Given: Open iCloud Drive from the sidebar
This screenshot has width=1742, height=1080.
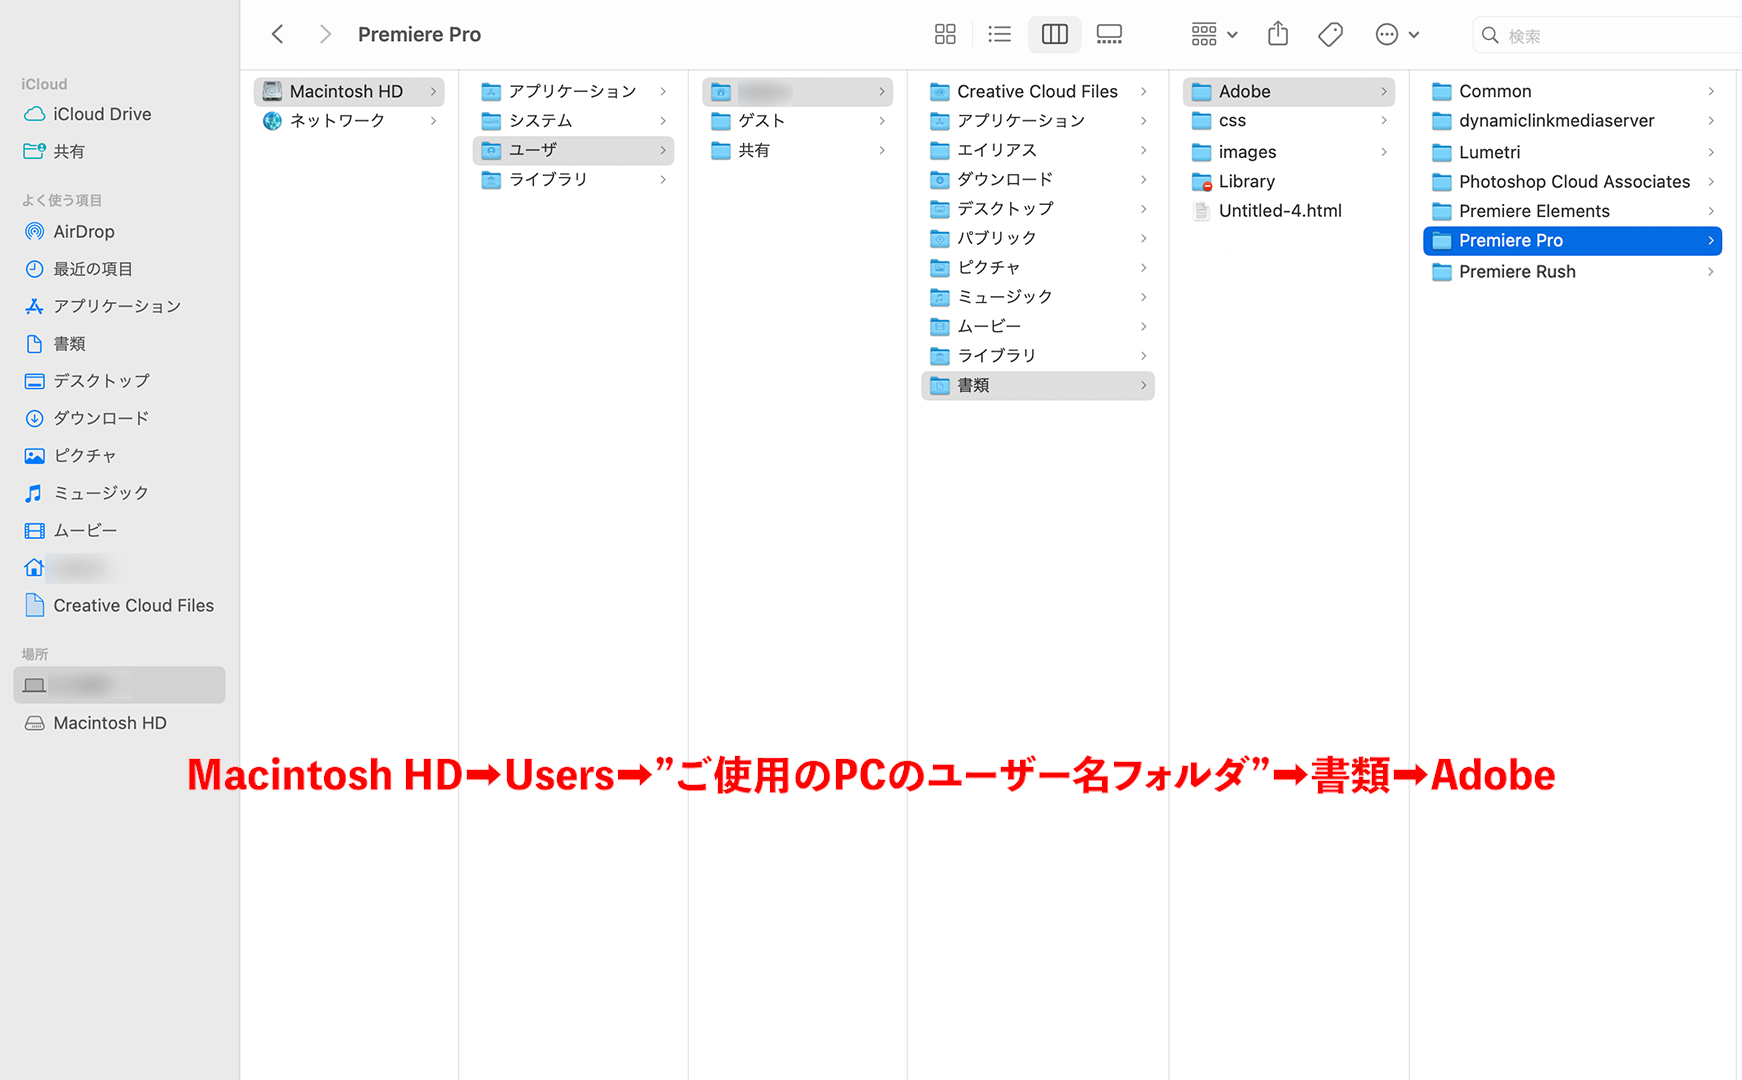Looking at the screenshot, I should (x=100, y=114).
